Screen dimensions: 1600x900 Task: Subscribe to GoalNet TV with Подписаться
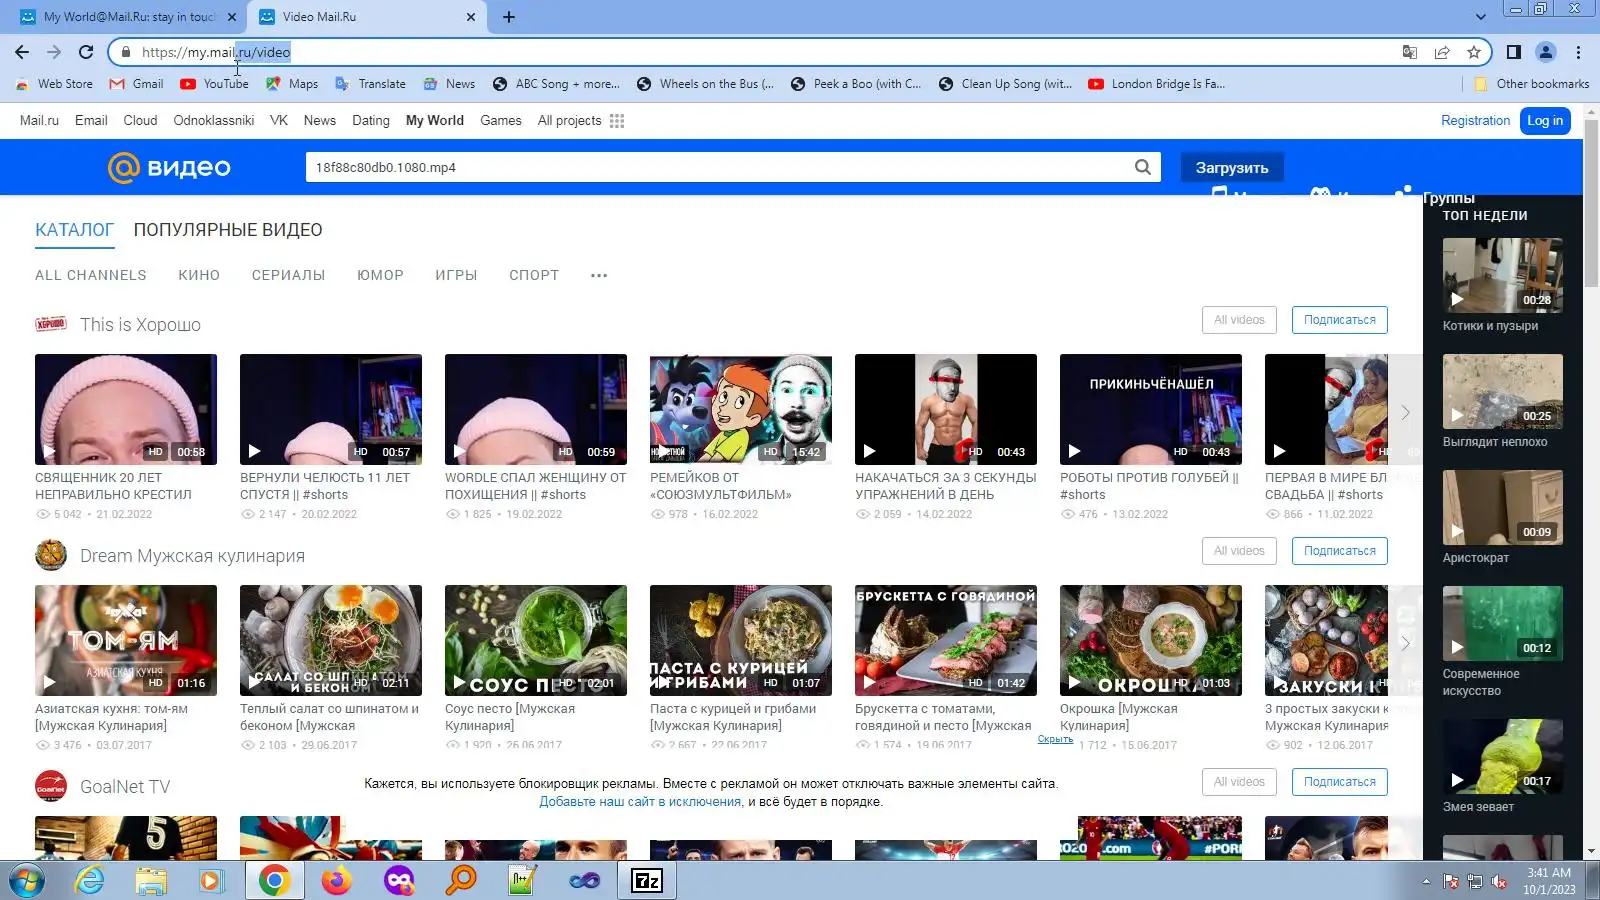(x=1340, y=782)
